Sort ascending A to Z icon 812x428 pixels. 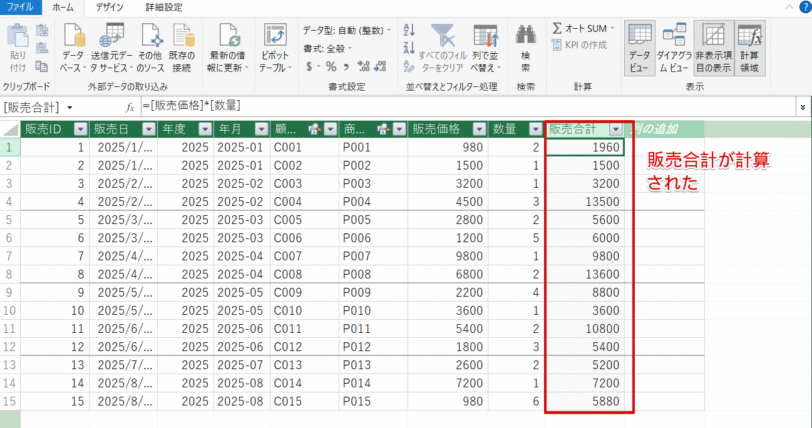(x=409, y=30)
